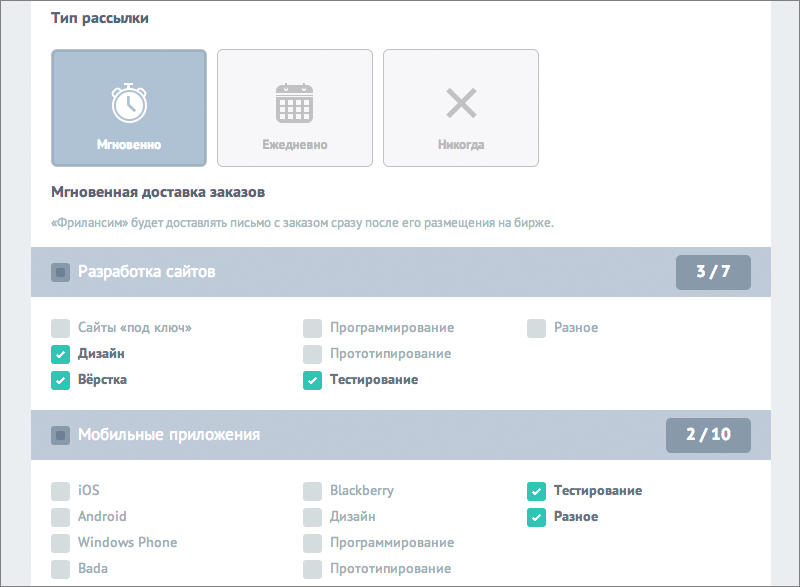The height and width of the screenshot is (587, 800).
Task: Select the Мгновенно clock icon option
Action: point(129,107)
